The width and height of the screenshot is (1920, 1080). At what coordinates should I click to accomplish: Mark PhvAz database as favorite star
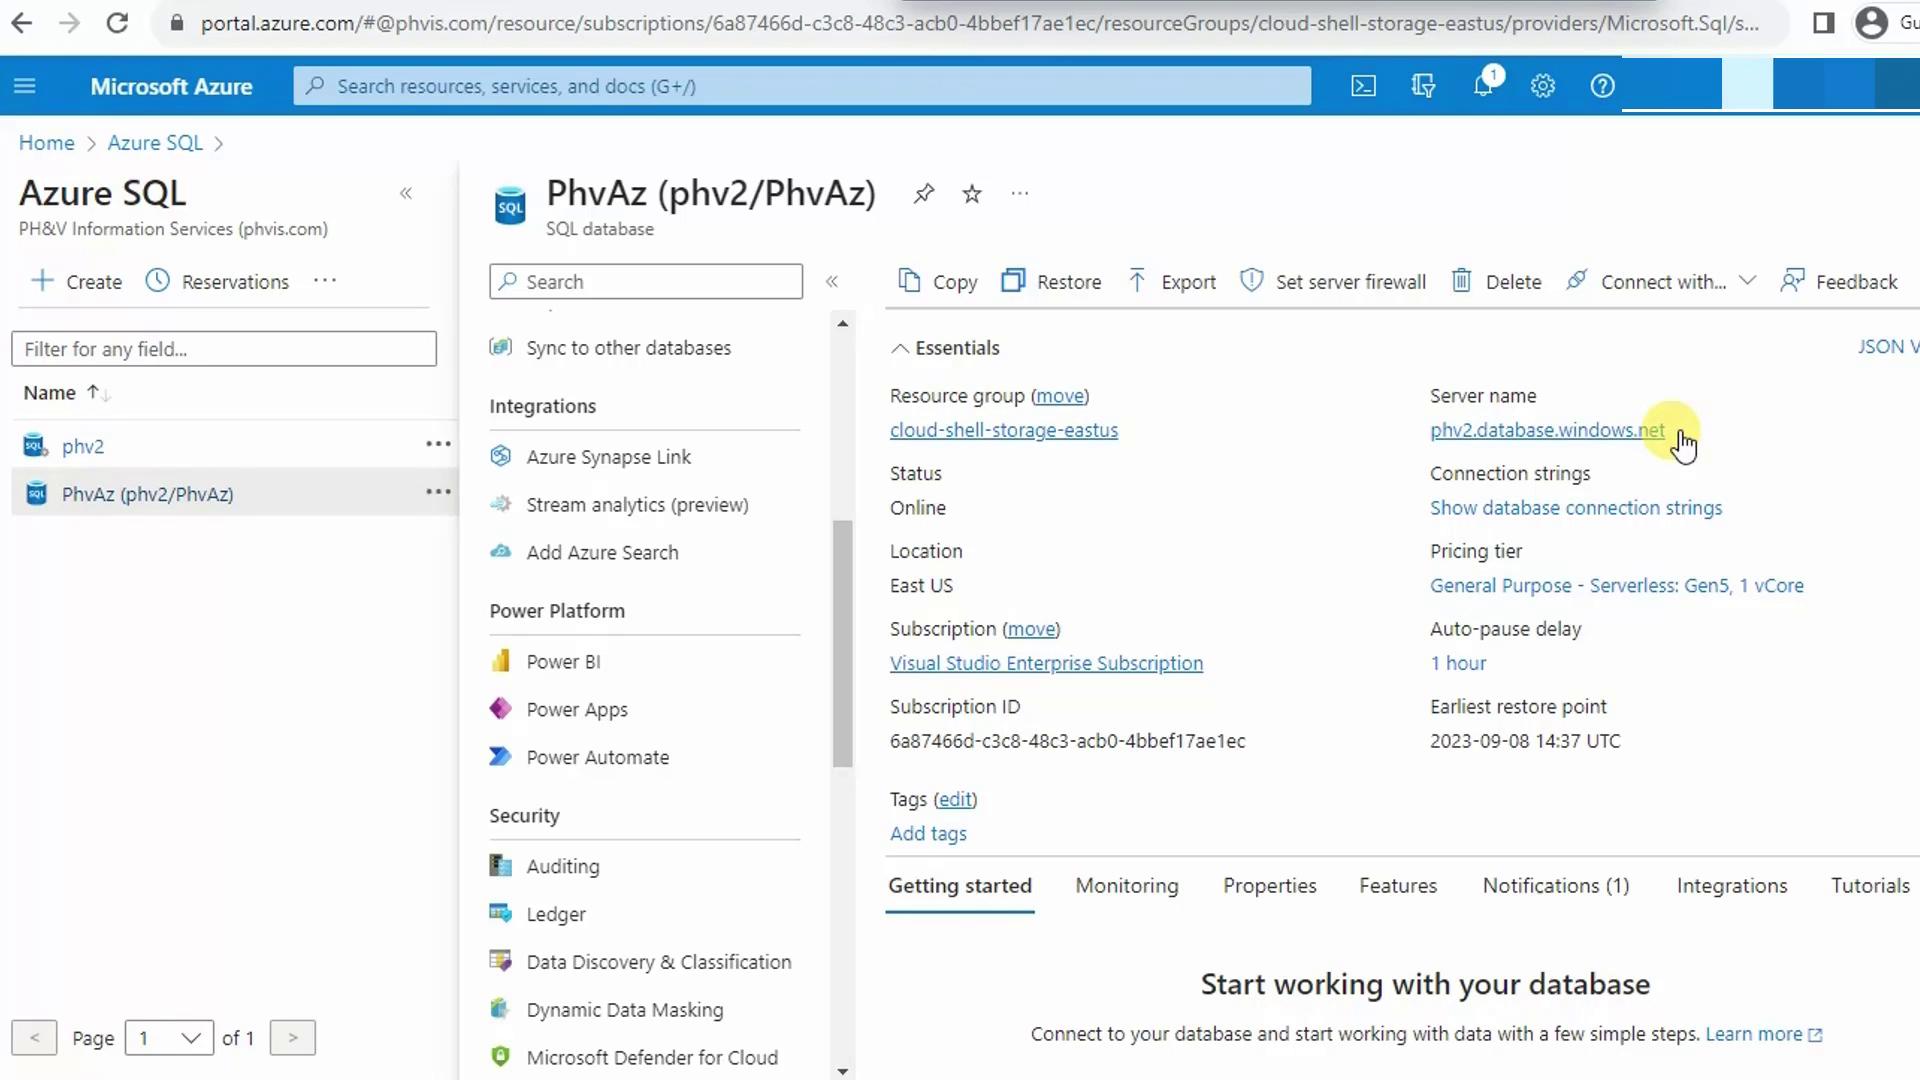(x=971, y=194)
